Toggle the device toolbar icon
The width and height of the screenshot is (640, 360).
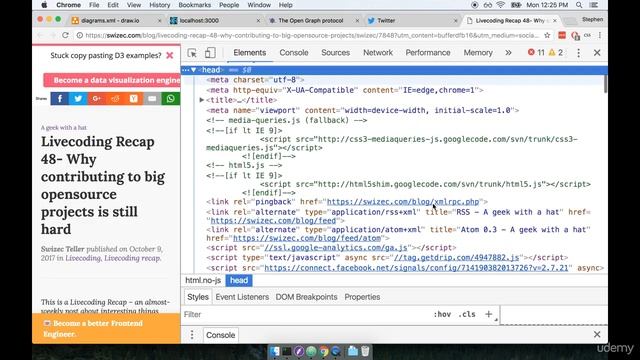210,53
